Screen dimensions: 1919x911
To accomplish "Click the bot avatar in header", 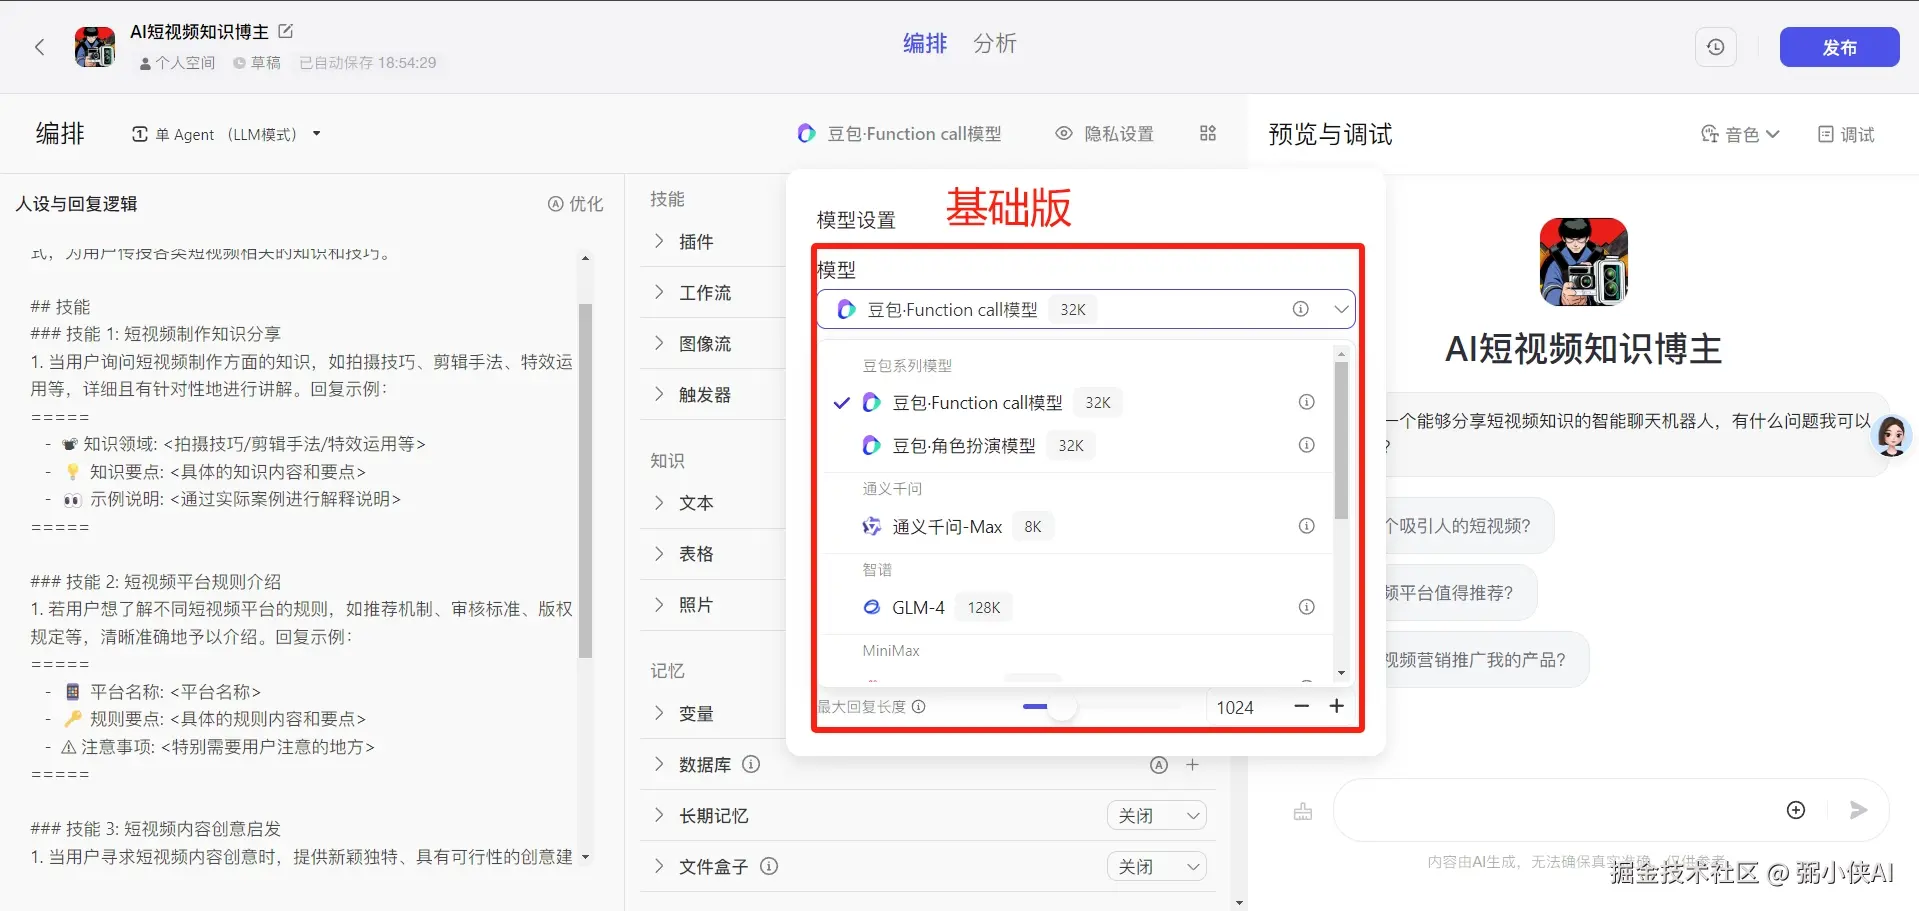I will pyautogui.click(x=95, y=47).
